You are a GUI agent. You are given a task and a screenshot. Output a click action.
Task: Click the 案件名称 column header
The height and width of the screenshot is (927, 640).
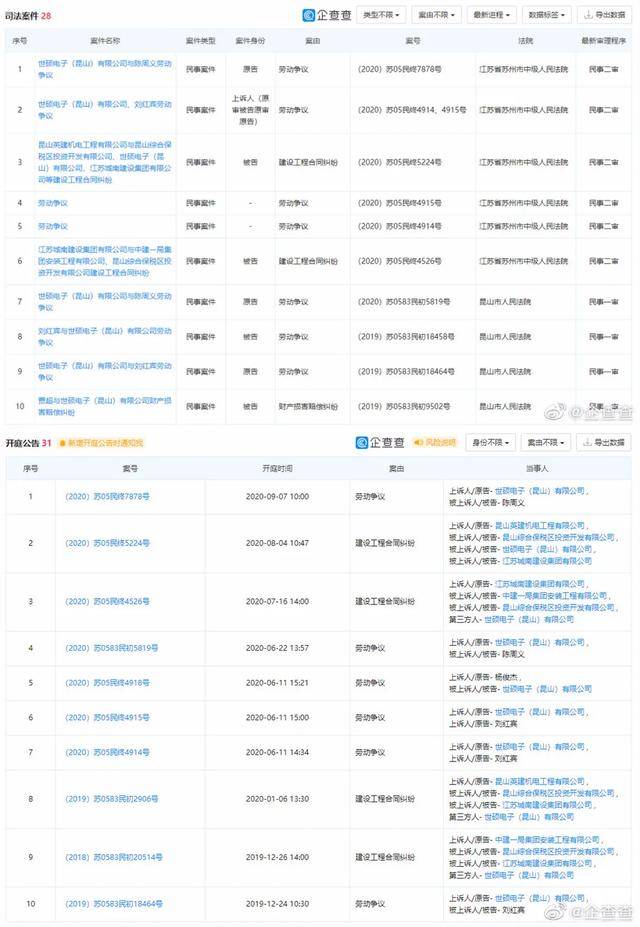click(105, 41)
